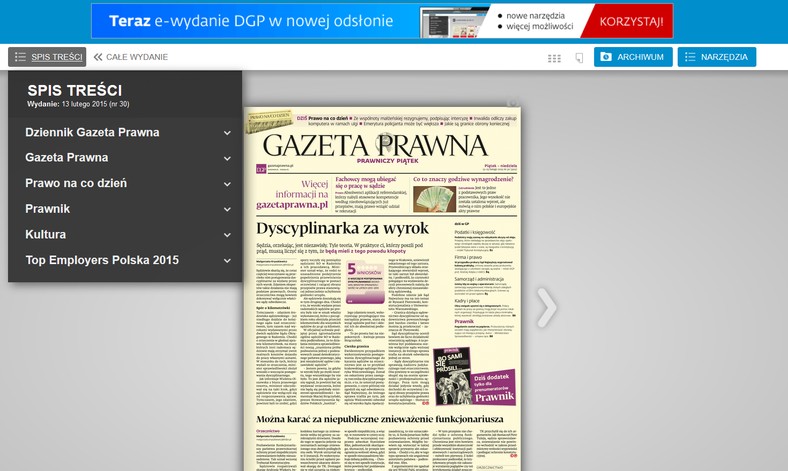Toggle the Spis treści table of contents button
Image resolution: width=788 pixels, height=471 pixels.
click(x=47, y=57)
